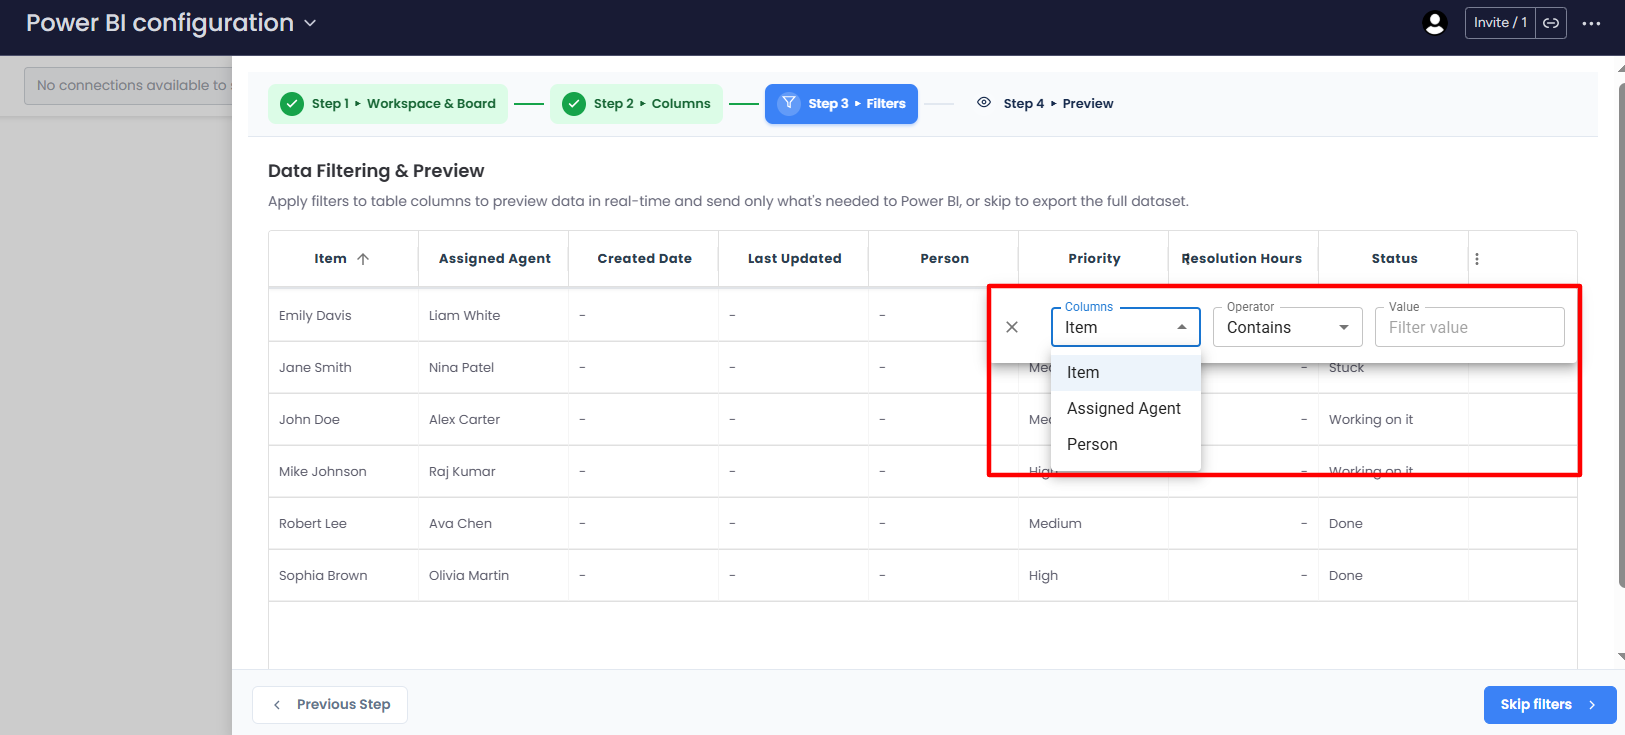The image size is (1625, 735).
Task: Click the Step 2 green checkmark icon
Action: click(574, 104)
